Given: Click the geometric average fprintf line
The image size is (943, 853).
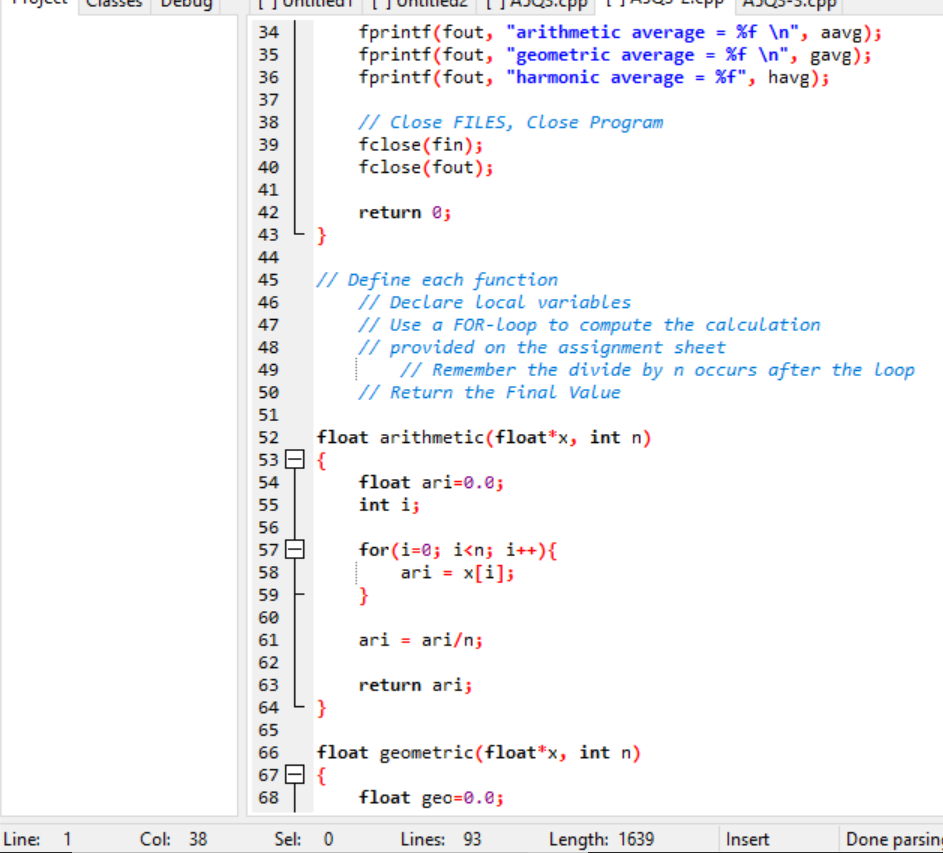Looking at the screenshot, I should click(x=615, y=55).
